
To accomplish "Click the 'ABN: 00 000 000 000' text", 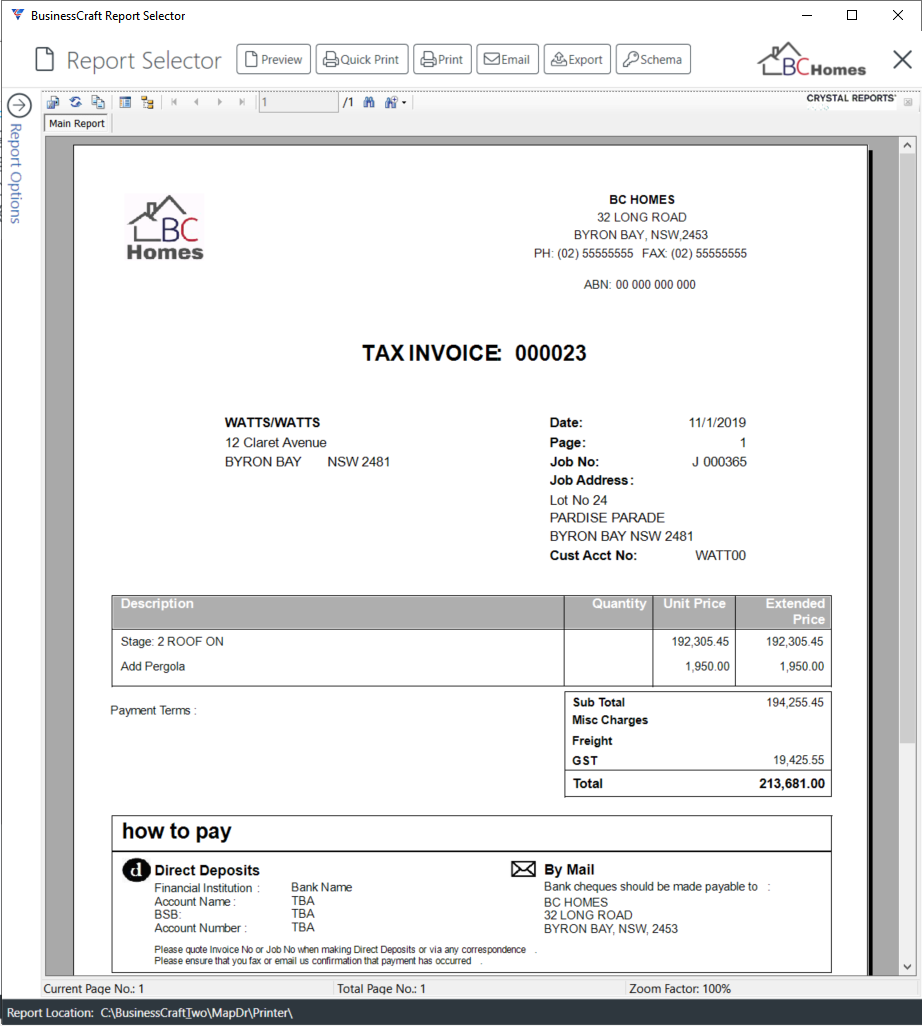I will [639, 285].
